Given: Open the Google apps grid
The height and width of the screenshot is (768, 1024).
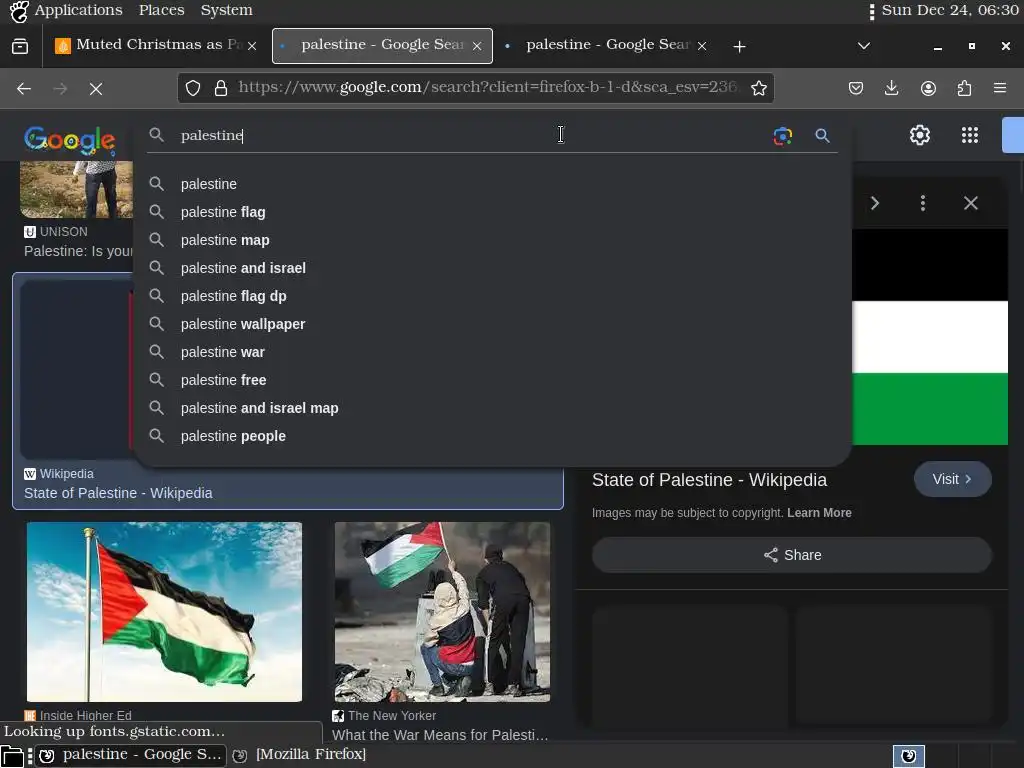Looking at the screenshot, I should coord(970,135).
